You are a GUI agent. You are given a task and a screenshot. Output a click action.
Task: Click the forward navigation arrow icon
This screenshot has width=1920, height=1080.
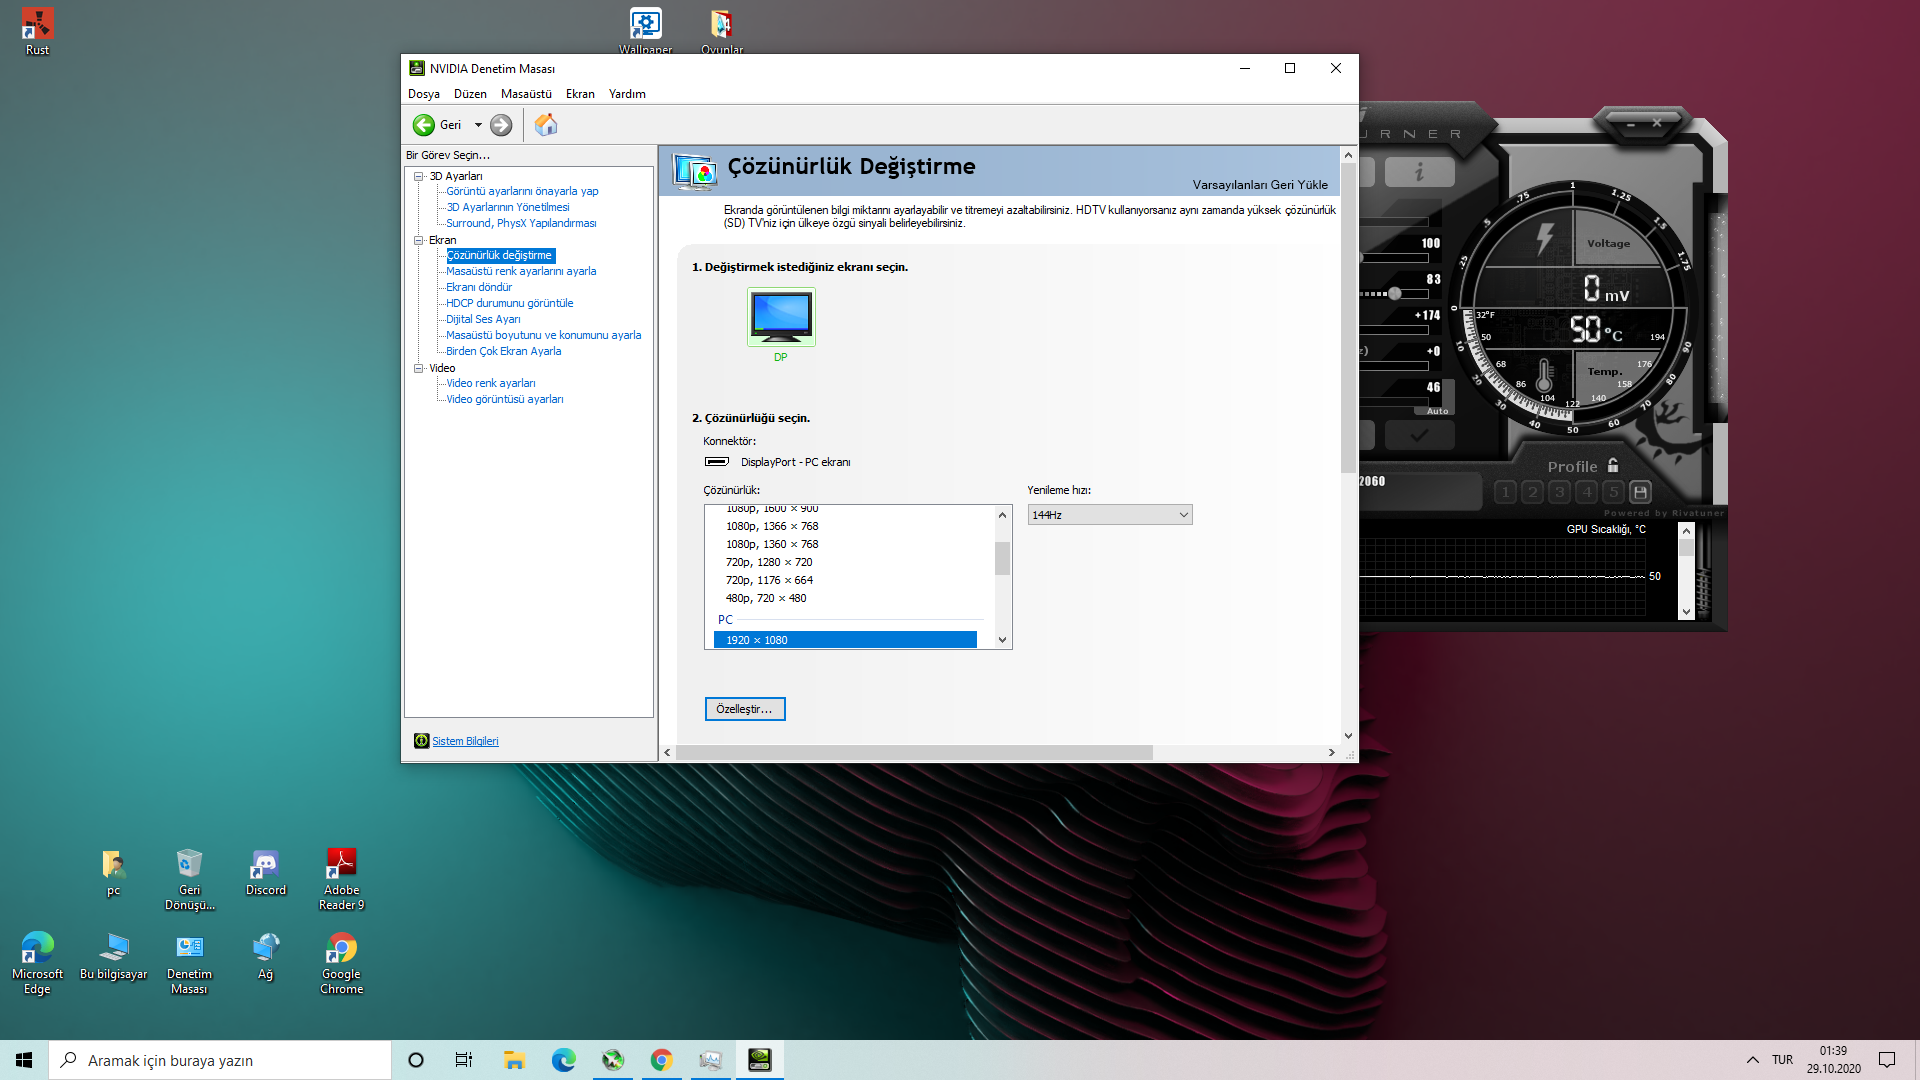[x=501, y=125]
